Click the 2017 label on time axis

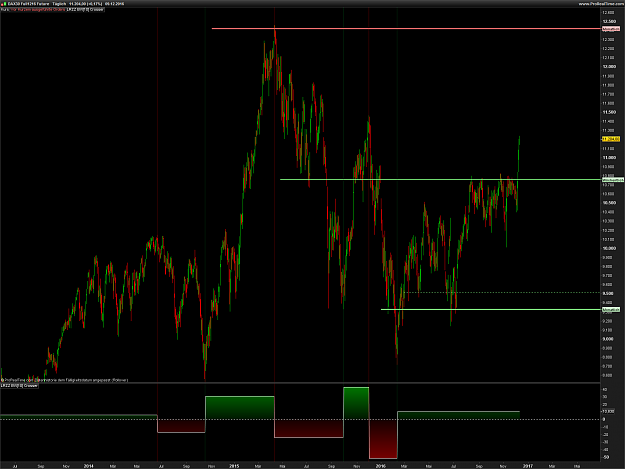pyautogui.click(x=528, y=466)
